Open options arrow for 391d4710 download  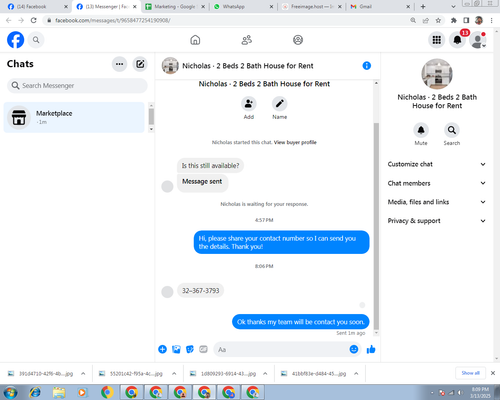pyautogui.click(x=83, y=374)
